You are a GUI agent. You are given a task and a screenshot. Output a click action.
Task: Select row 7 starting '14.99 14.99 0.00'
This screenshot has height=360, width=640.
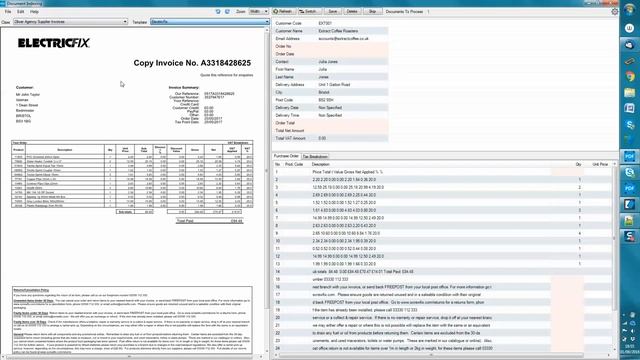(x=442, y=218)
